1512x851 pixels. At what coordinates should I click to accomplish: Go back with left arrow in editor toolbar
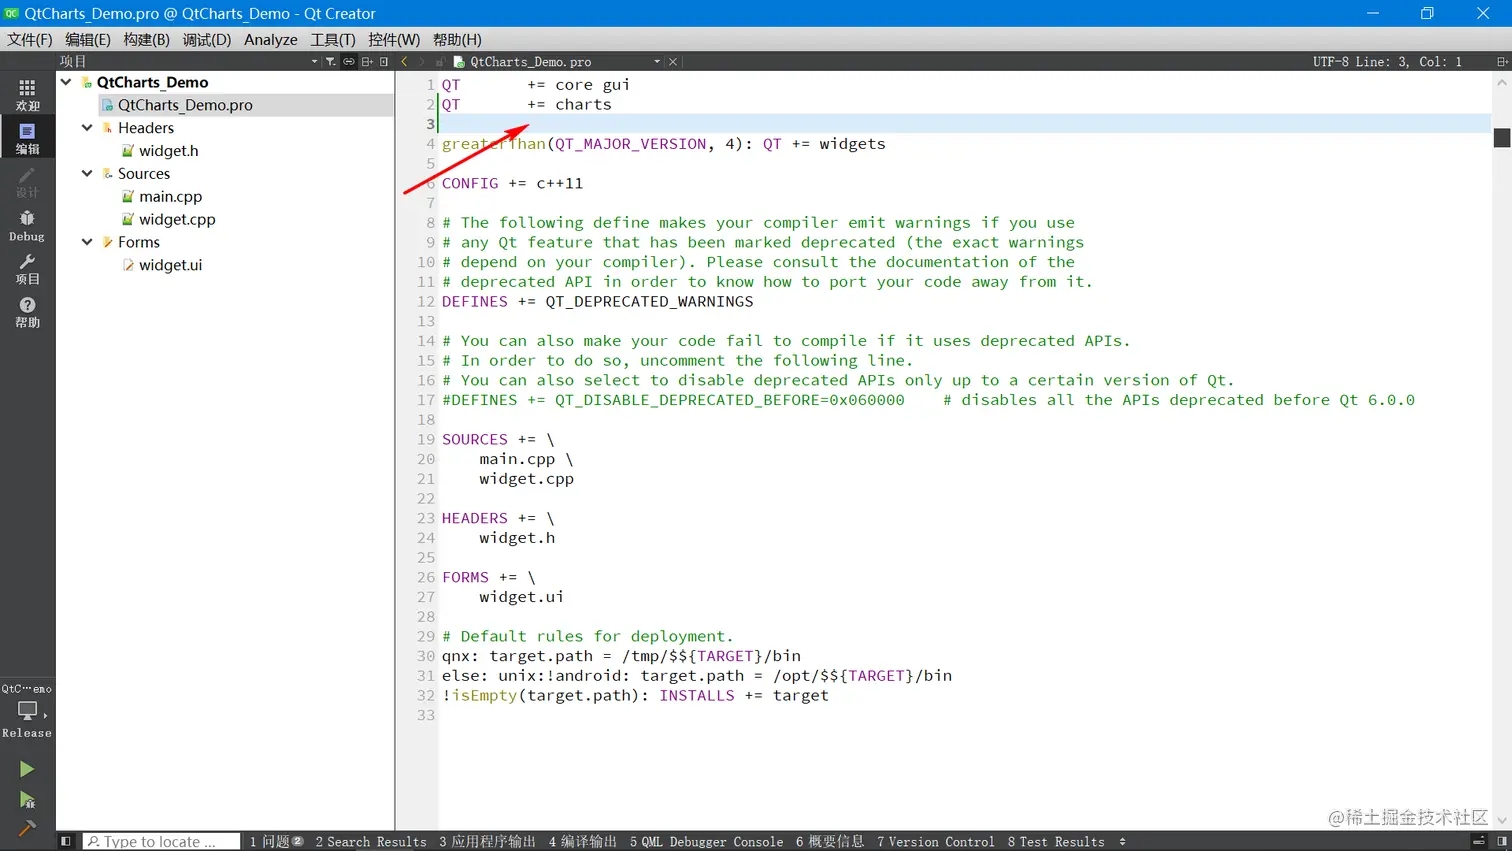pos(404,61)
